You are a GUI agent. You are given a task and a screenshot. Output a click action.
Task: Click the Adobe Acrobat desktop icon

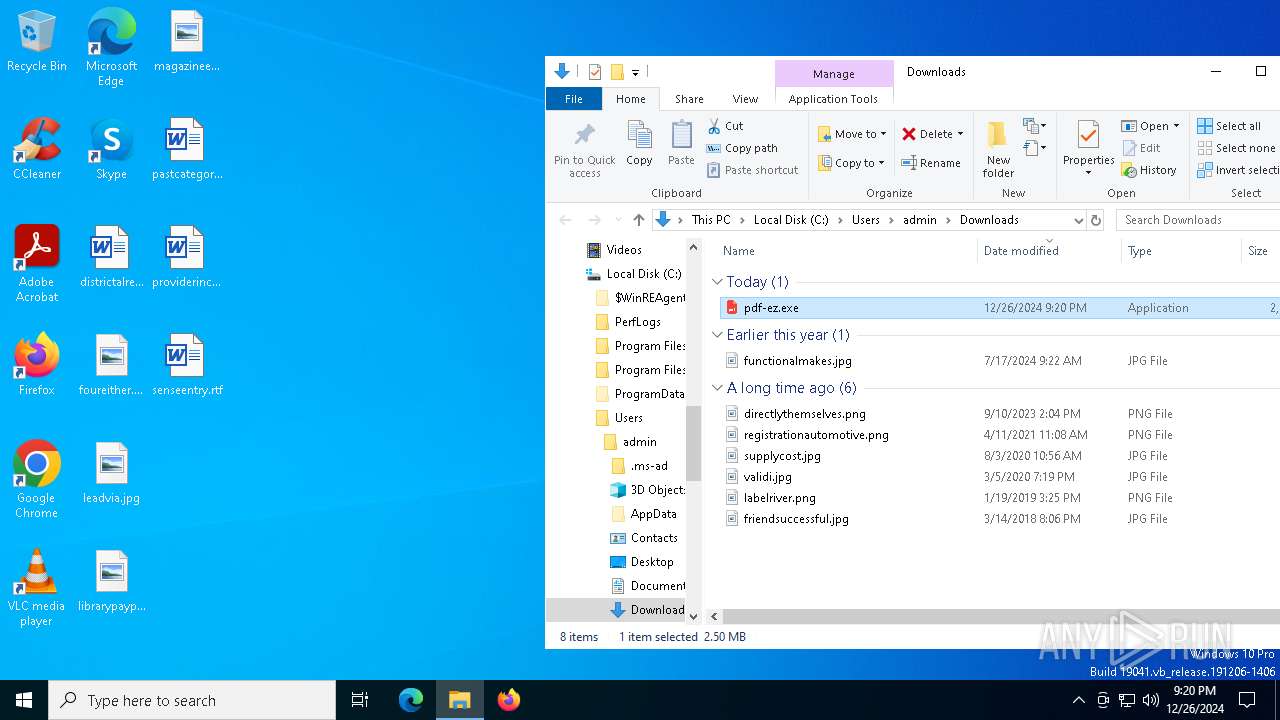click(x=37, y=264)
